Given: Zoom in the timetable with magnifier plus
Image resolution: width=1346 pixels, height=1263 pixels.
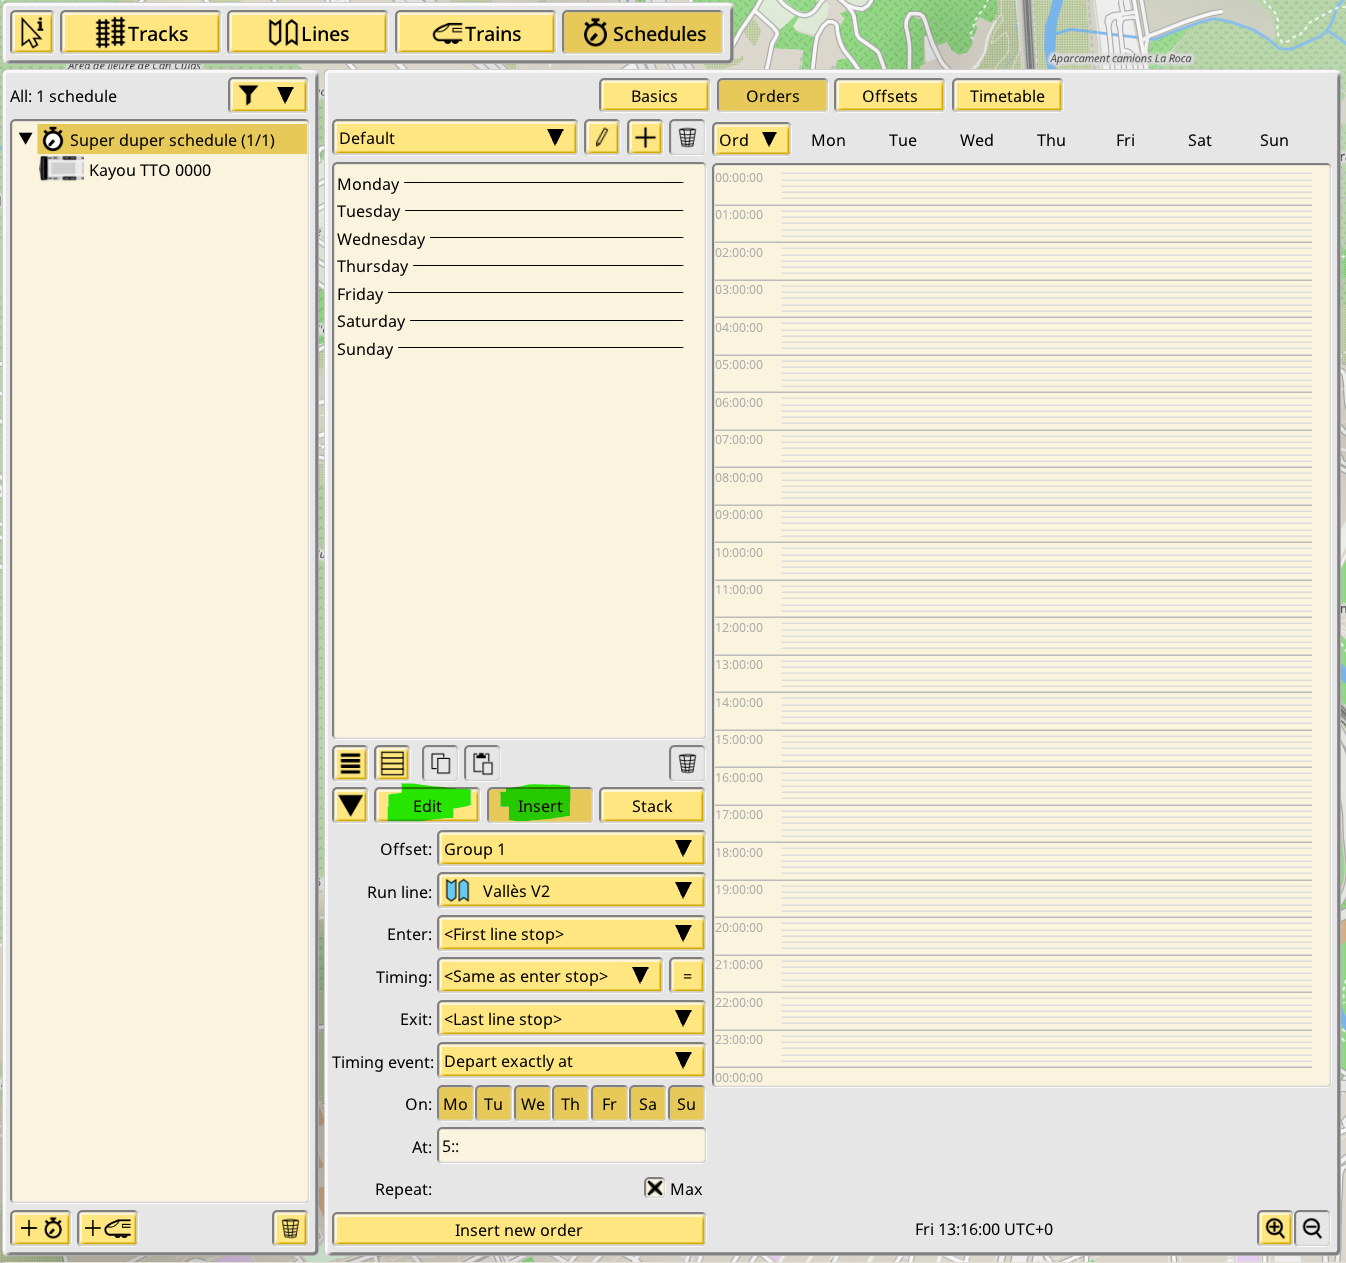Looking at the screenshot, I should point(1275,1228).
